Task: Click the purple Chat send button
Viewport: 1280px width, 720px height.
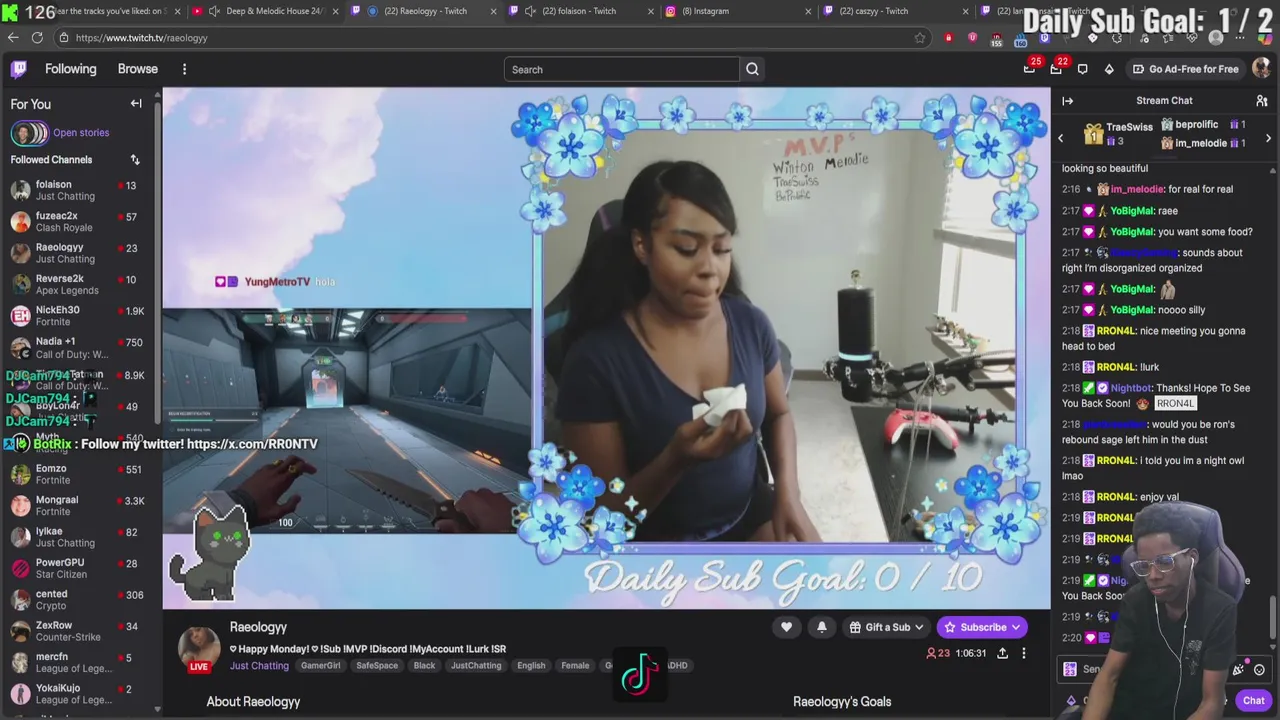Action: point(1253,701)
